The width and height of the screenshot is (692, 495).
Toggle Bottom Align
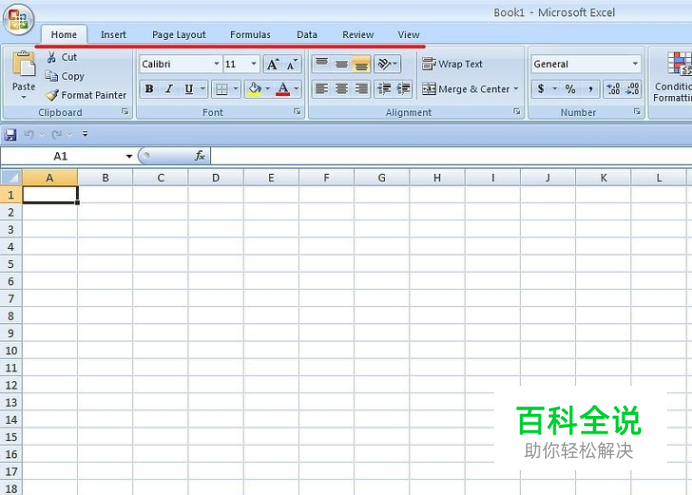(x=361, y=64)
